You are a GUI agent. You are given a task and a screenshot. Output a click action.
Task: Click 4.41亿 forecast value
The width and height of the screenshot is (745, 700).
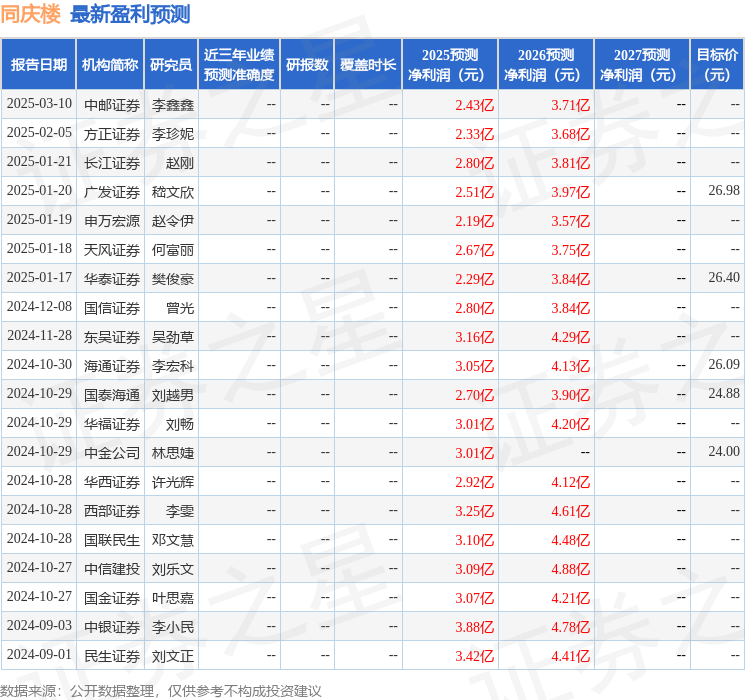pos(571,656)
